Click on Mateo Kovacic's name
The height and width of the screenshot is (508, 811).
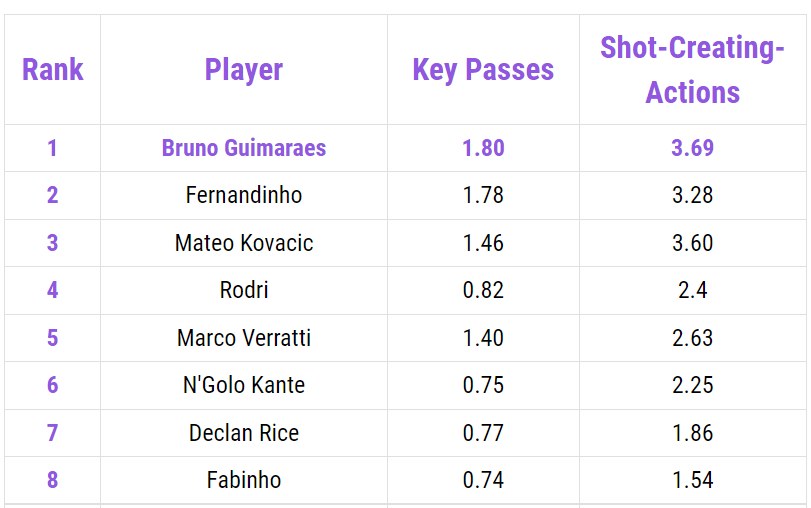(244, 243)
